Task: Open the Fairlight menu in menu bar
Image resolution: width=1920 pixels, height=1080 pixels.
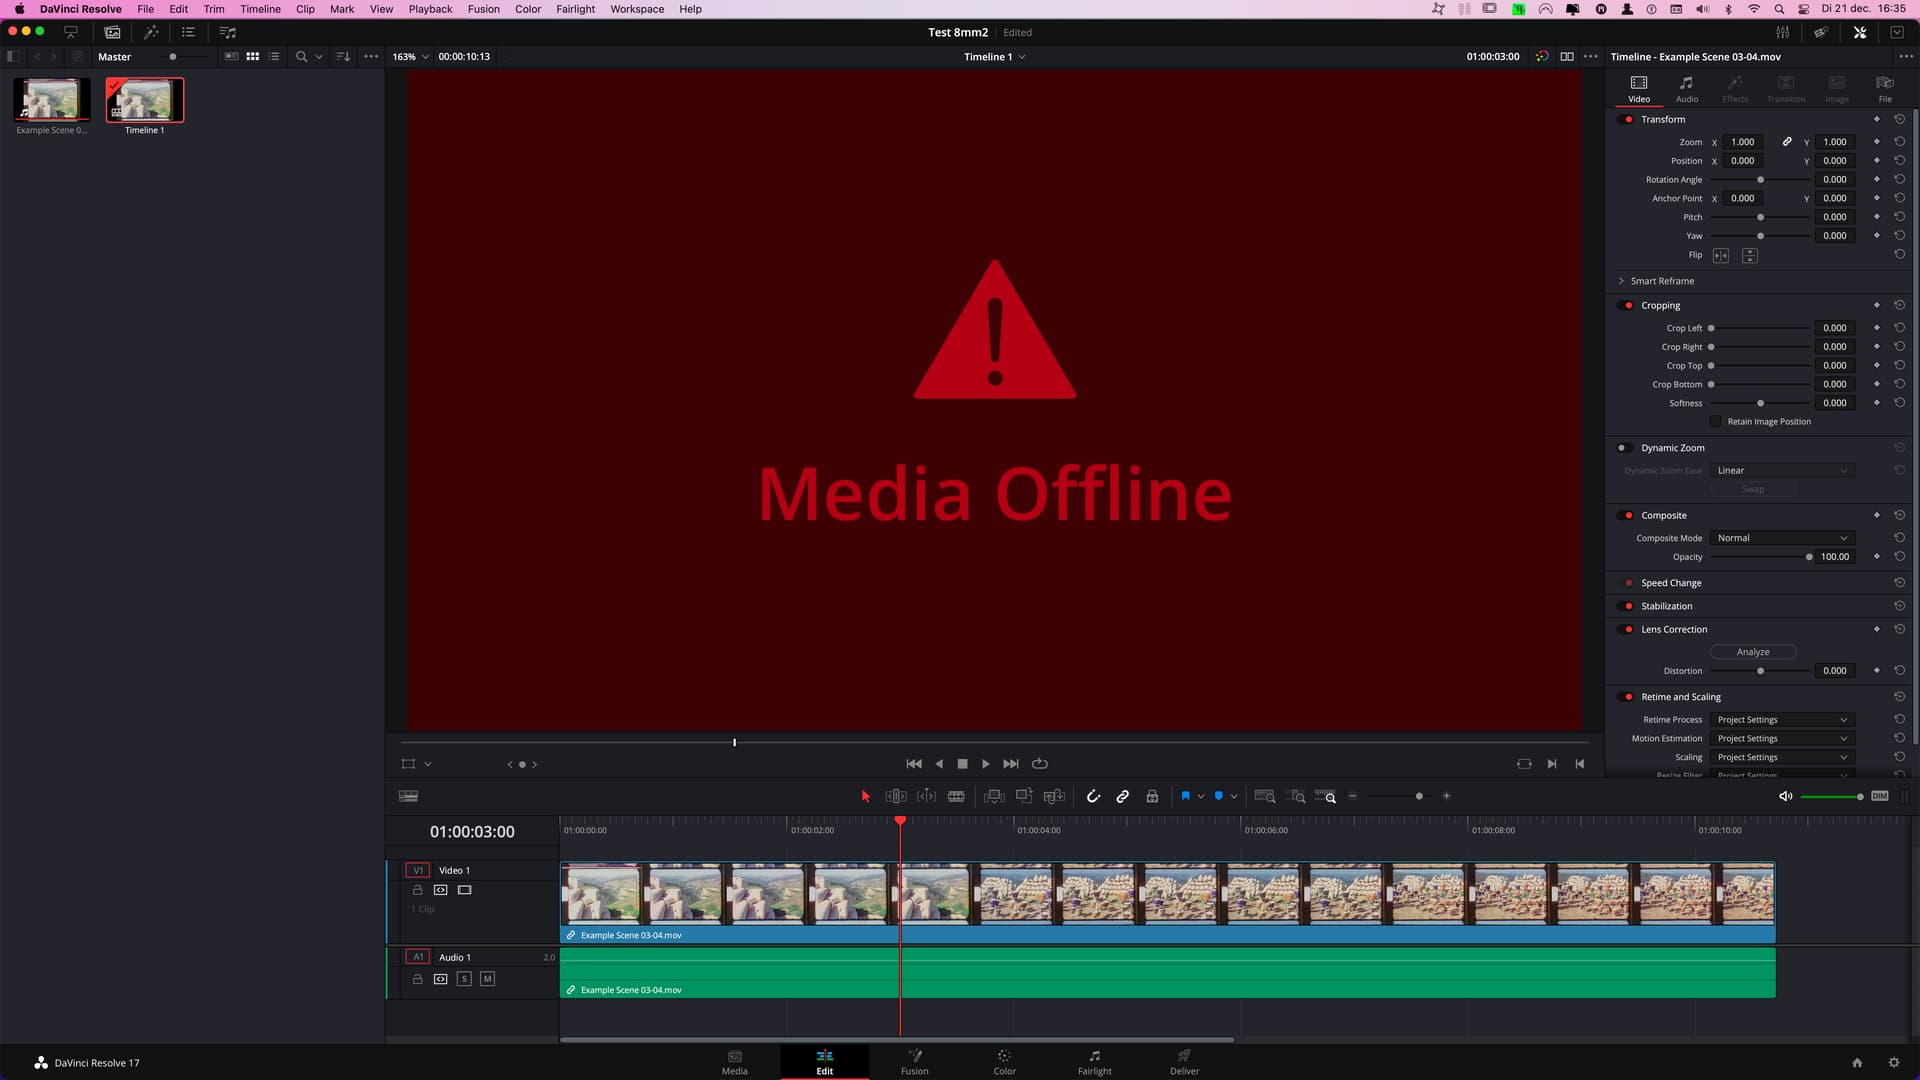Action: (x=575, y=9)
